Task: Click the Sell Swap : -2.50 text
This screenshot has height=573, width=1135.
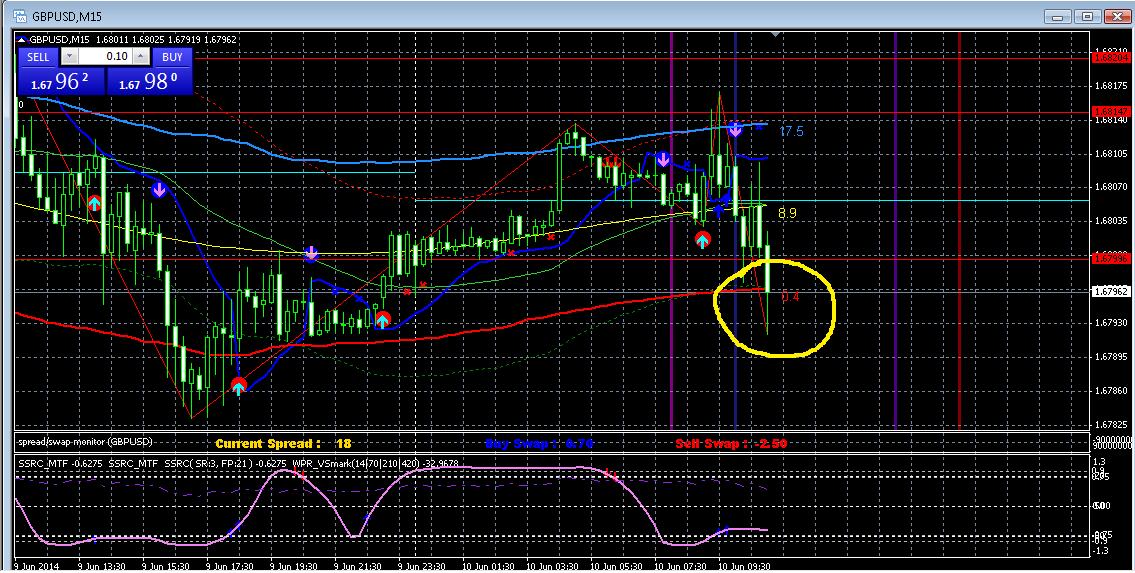Action: point(731,443)
